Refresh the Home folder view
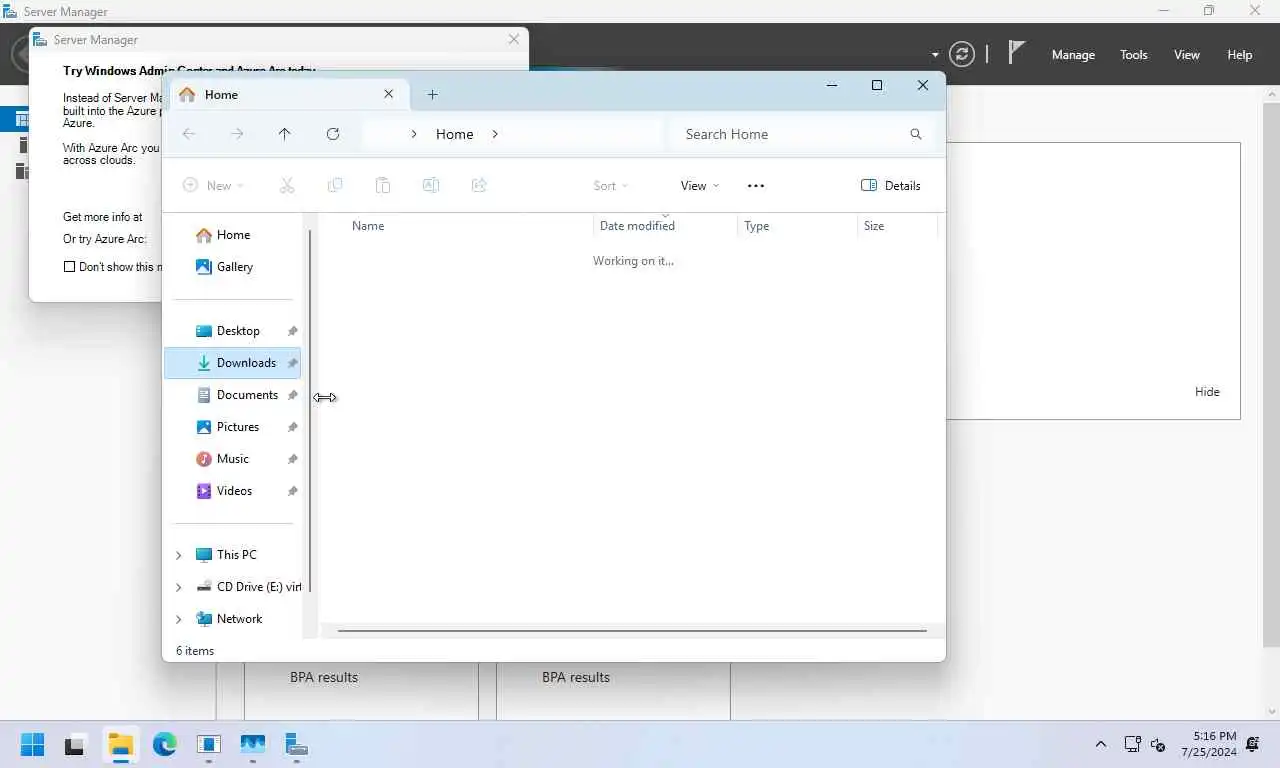 pos(333,134)
